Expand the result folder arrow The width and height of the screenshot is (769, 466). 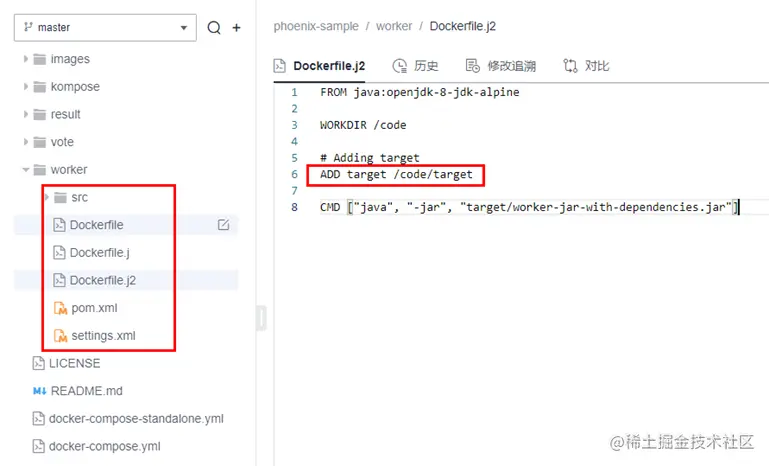pos(26,114)
